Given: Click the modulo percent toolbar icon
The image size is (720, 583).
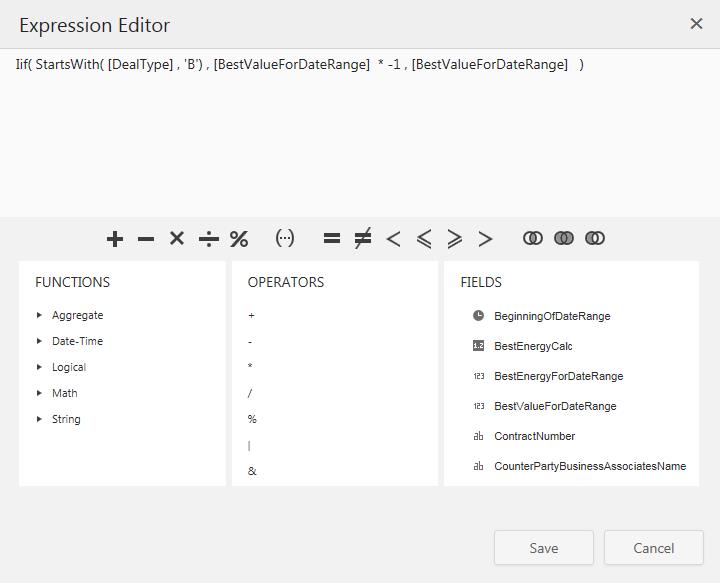Looking at the screenshot, I should 239,238.
